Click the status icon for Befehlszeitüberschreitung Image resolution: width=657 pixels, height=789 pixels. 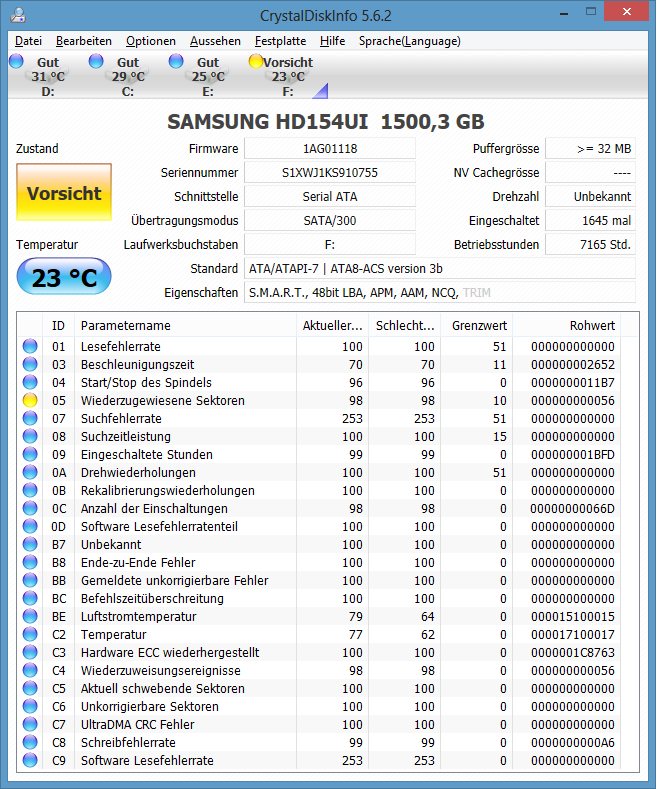click(30, 599)
